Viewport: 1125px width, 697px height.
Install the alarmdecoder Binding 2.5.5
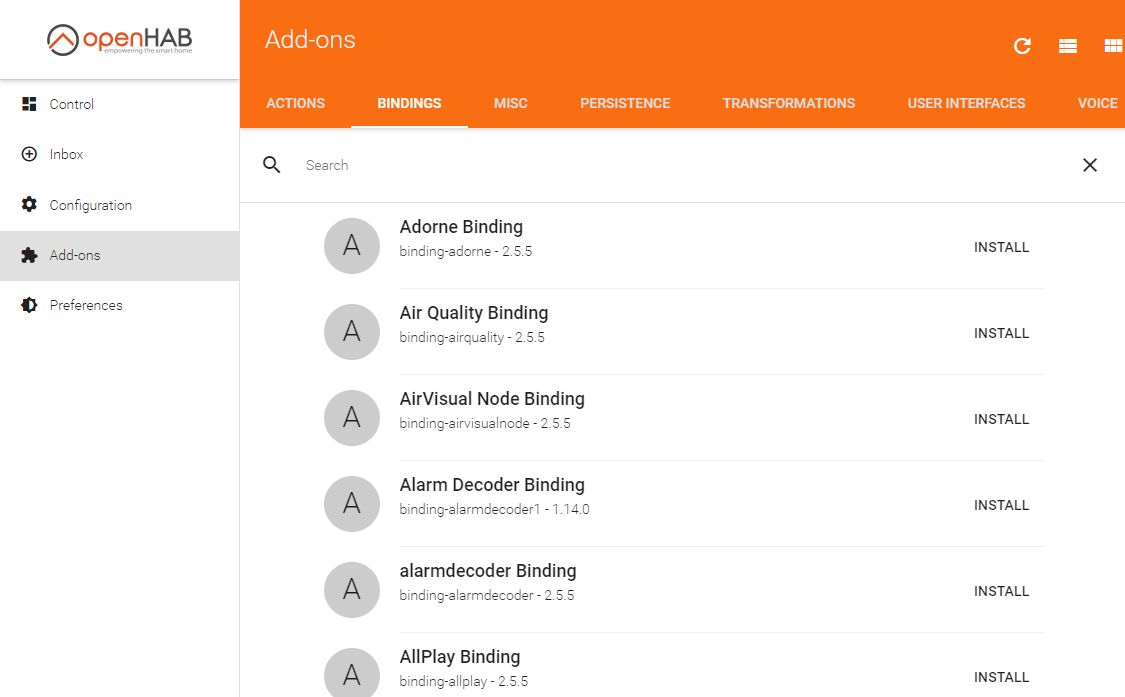[1002, 591]
